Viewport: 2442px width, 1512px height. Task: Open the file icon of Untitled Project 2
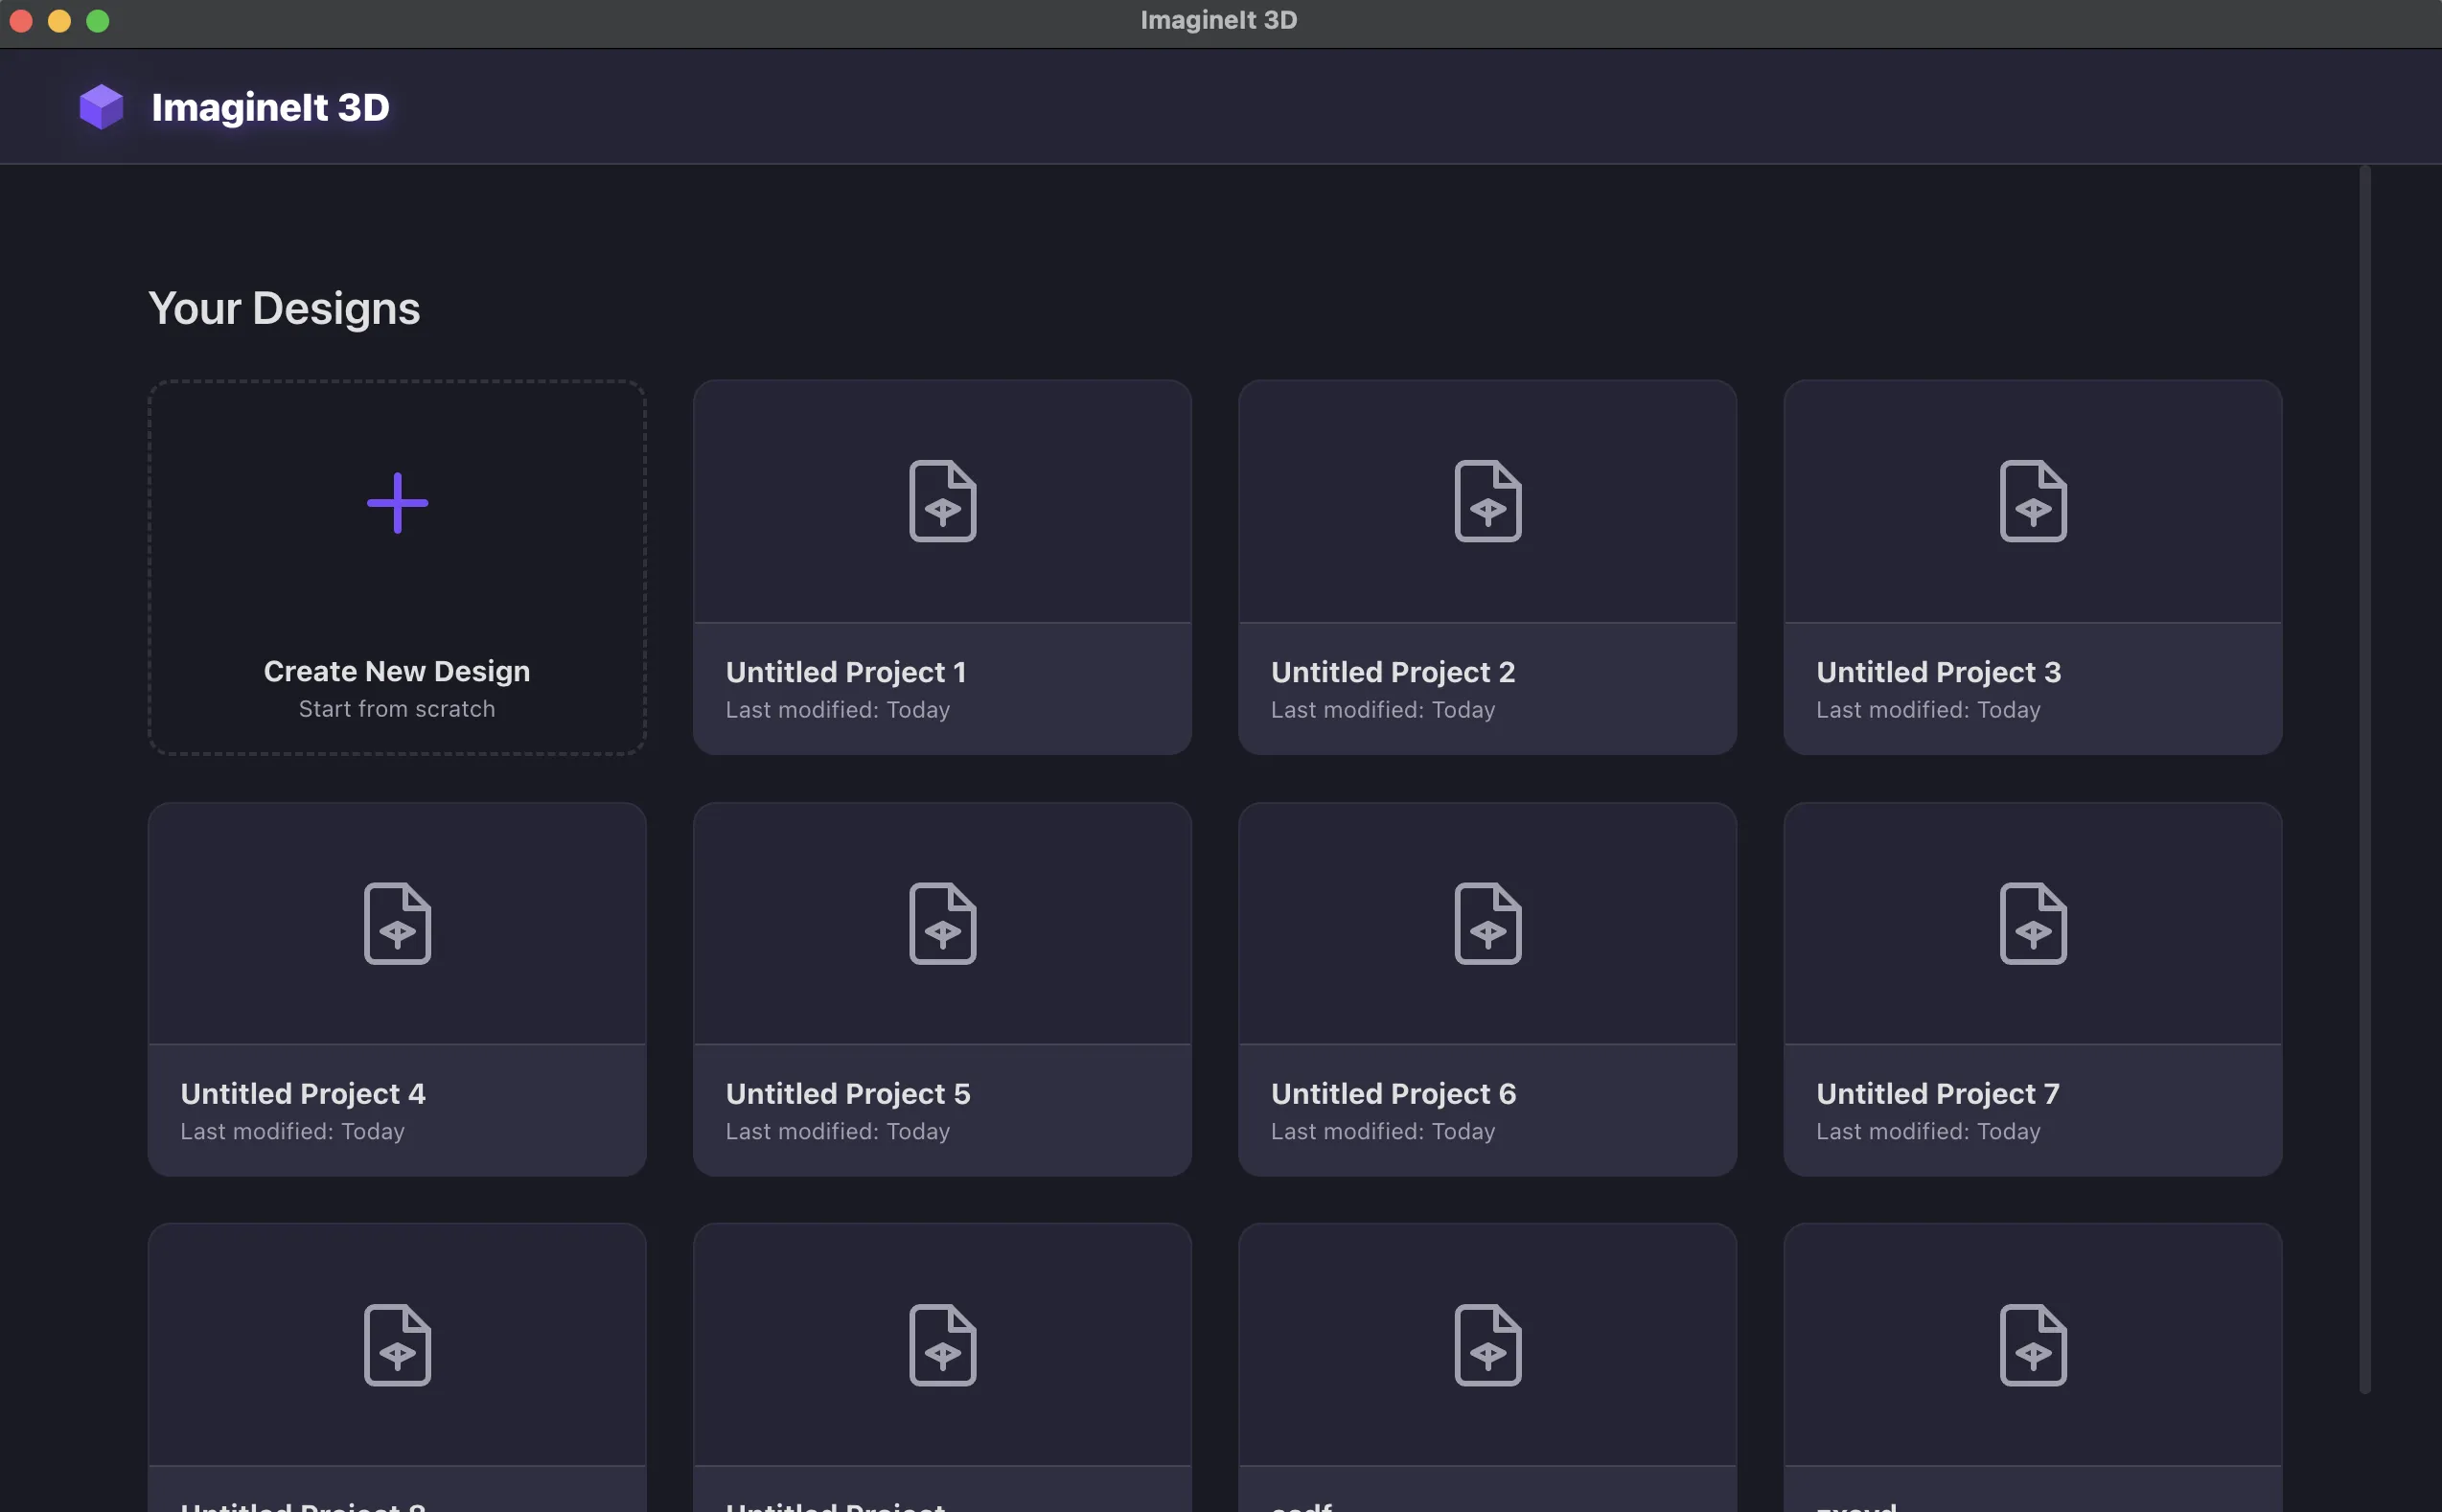1487,501
